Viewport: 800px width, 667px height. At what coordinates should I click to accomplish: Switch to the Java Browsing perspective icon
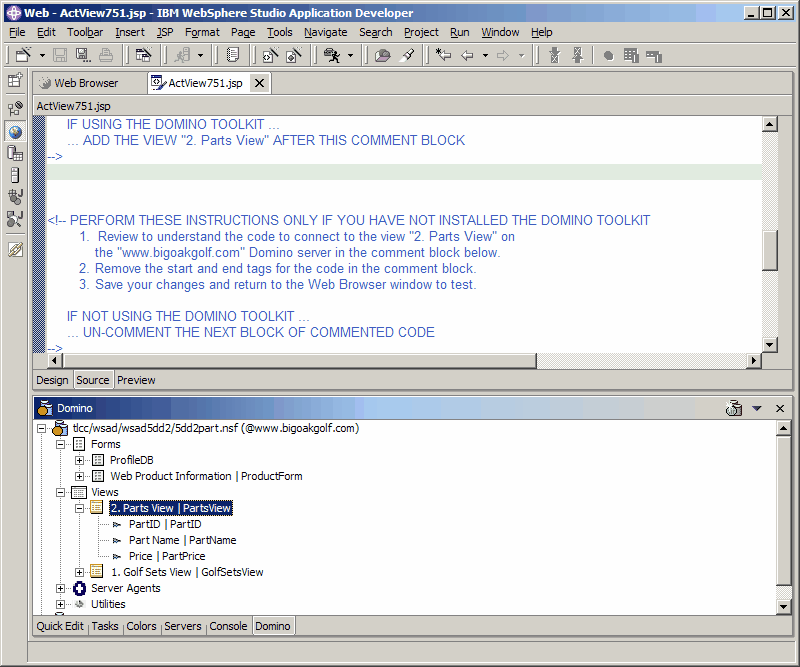[15, 219]
